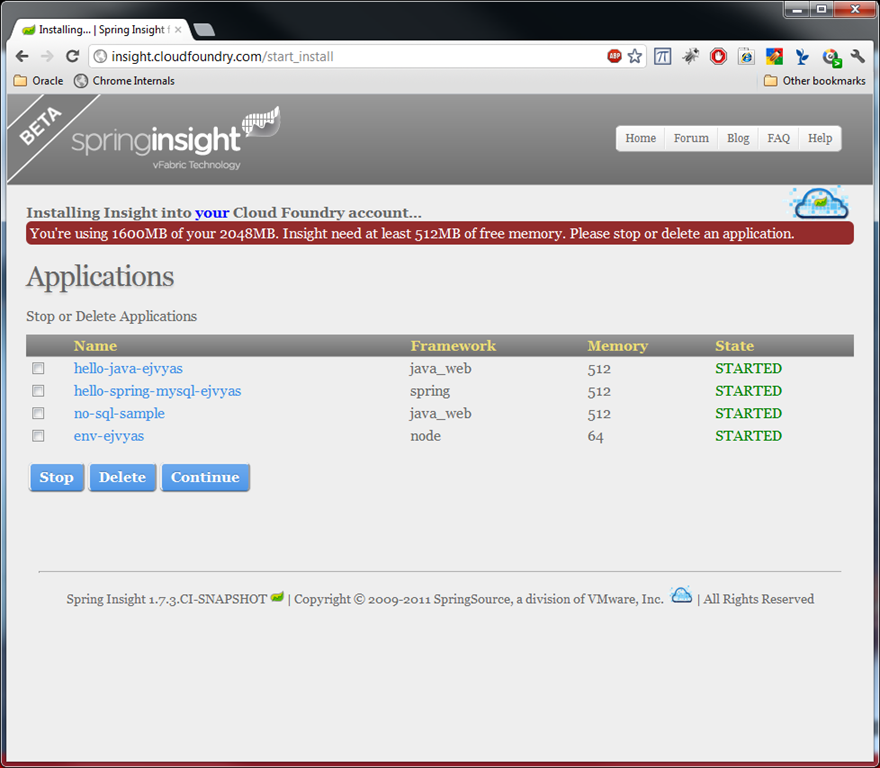The width and height of the screenshot is (880, 768).
Task: Close the Installing Spring Insight tab
Action: 178,30
